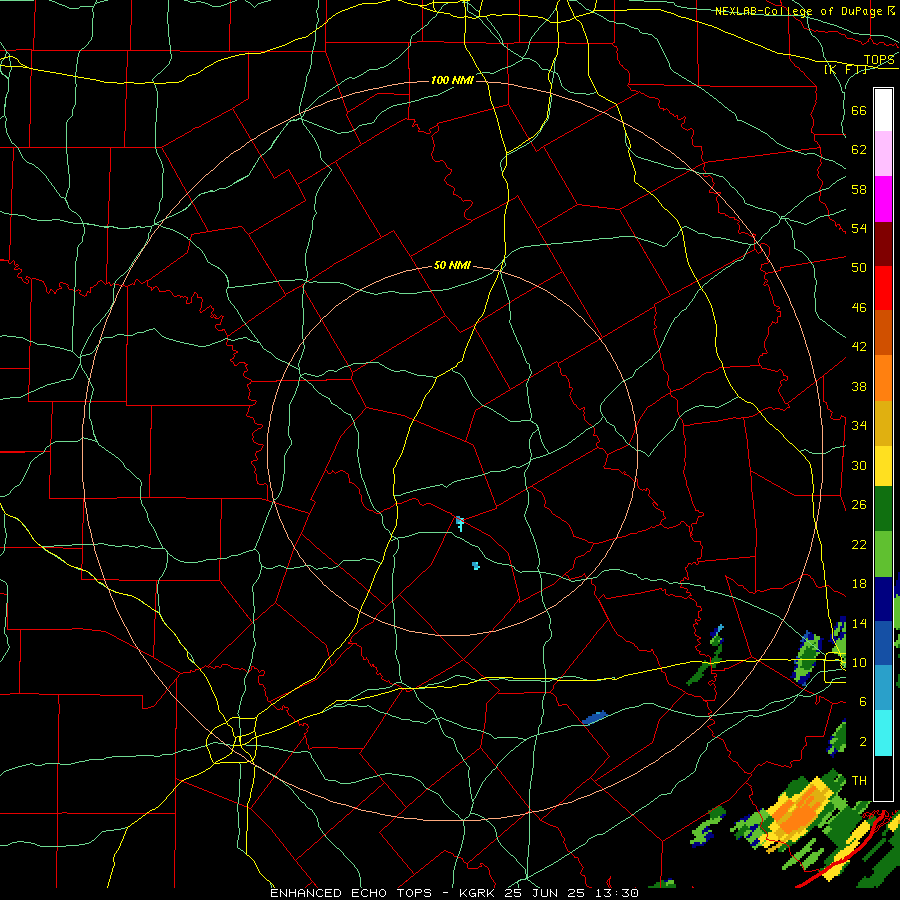Click the "38" legend value
900x900 pixels.
click(859, 386)
